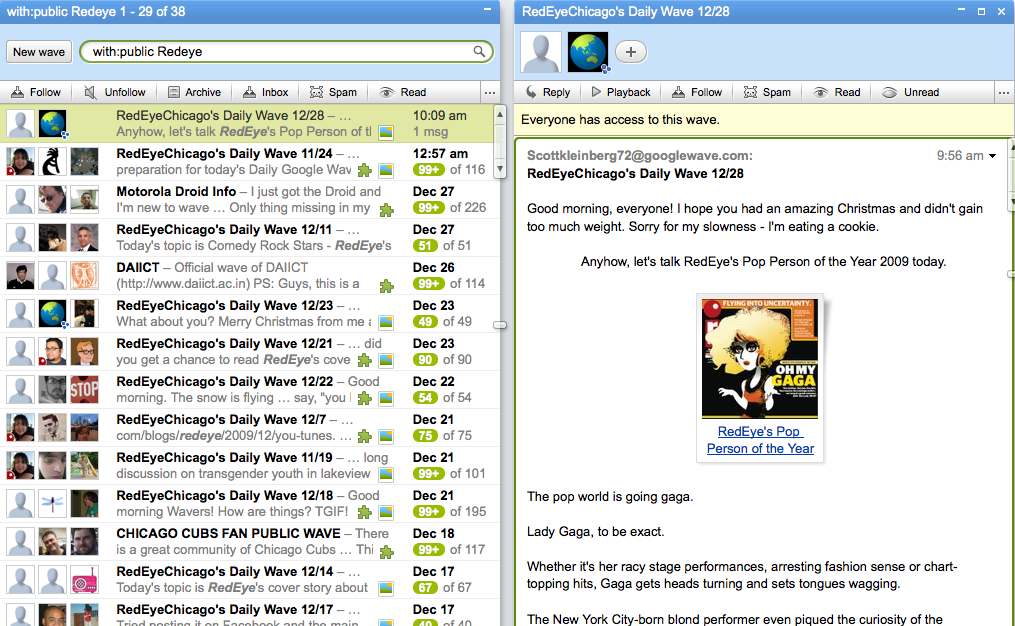The image size is (1015, 626).
Task: Click the pink radio avatar on Daily Wave 12/14
Action: [84, 580]
